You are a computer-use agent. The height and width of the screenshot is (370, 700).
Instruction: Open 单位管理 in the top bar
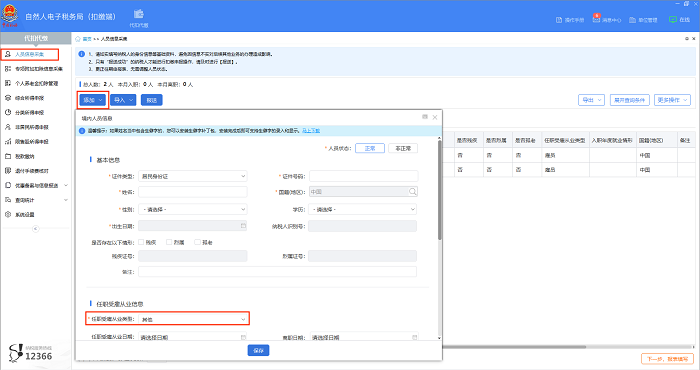click(643, 20)
